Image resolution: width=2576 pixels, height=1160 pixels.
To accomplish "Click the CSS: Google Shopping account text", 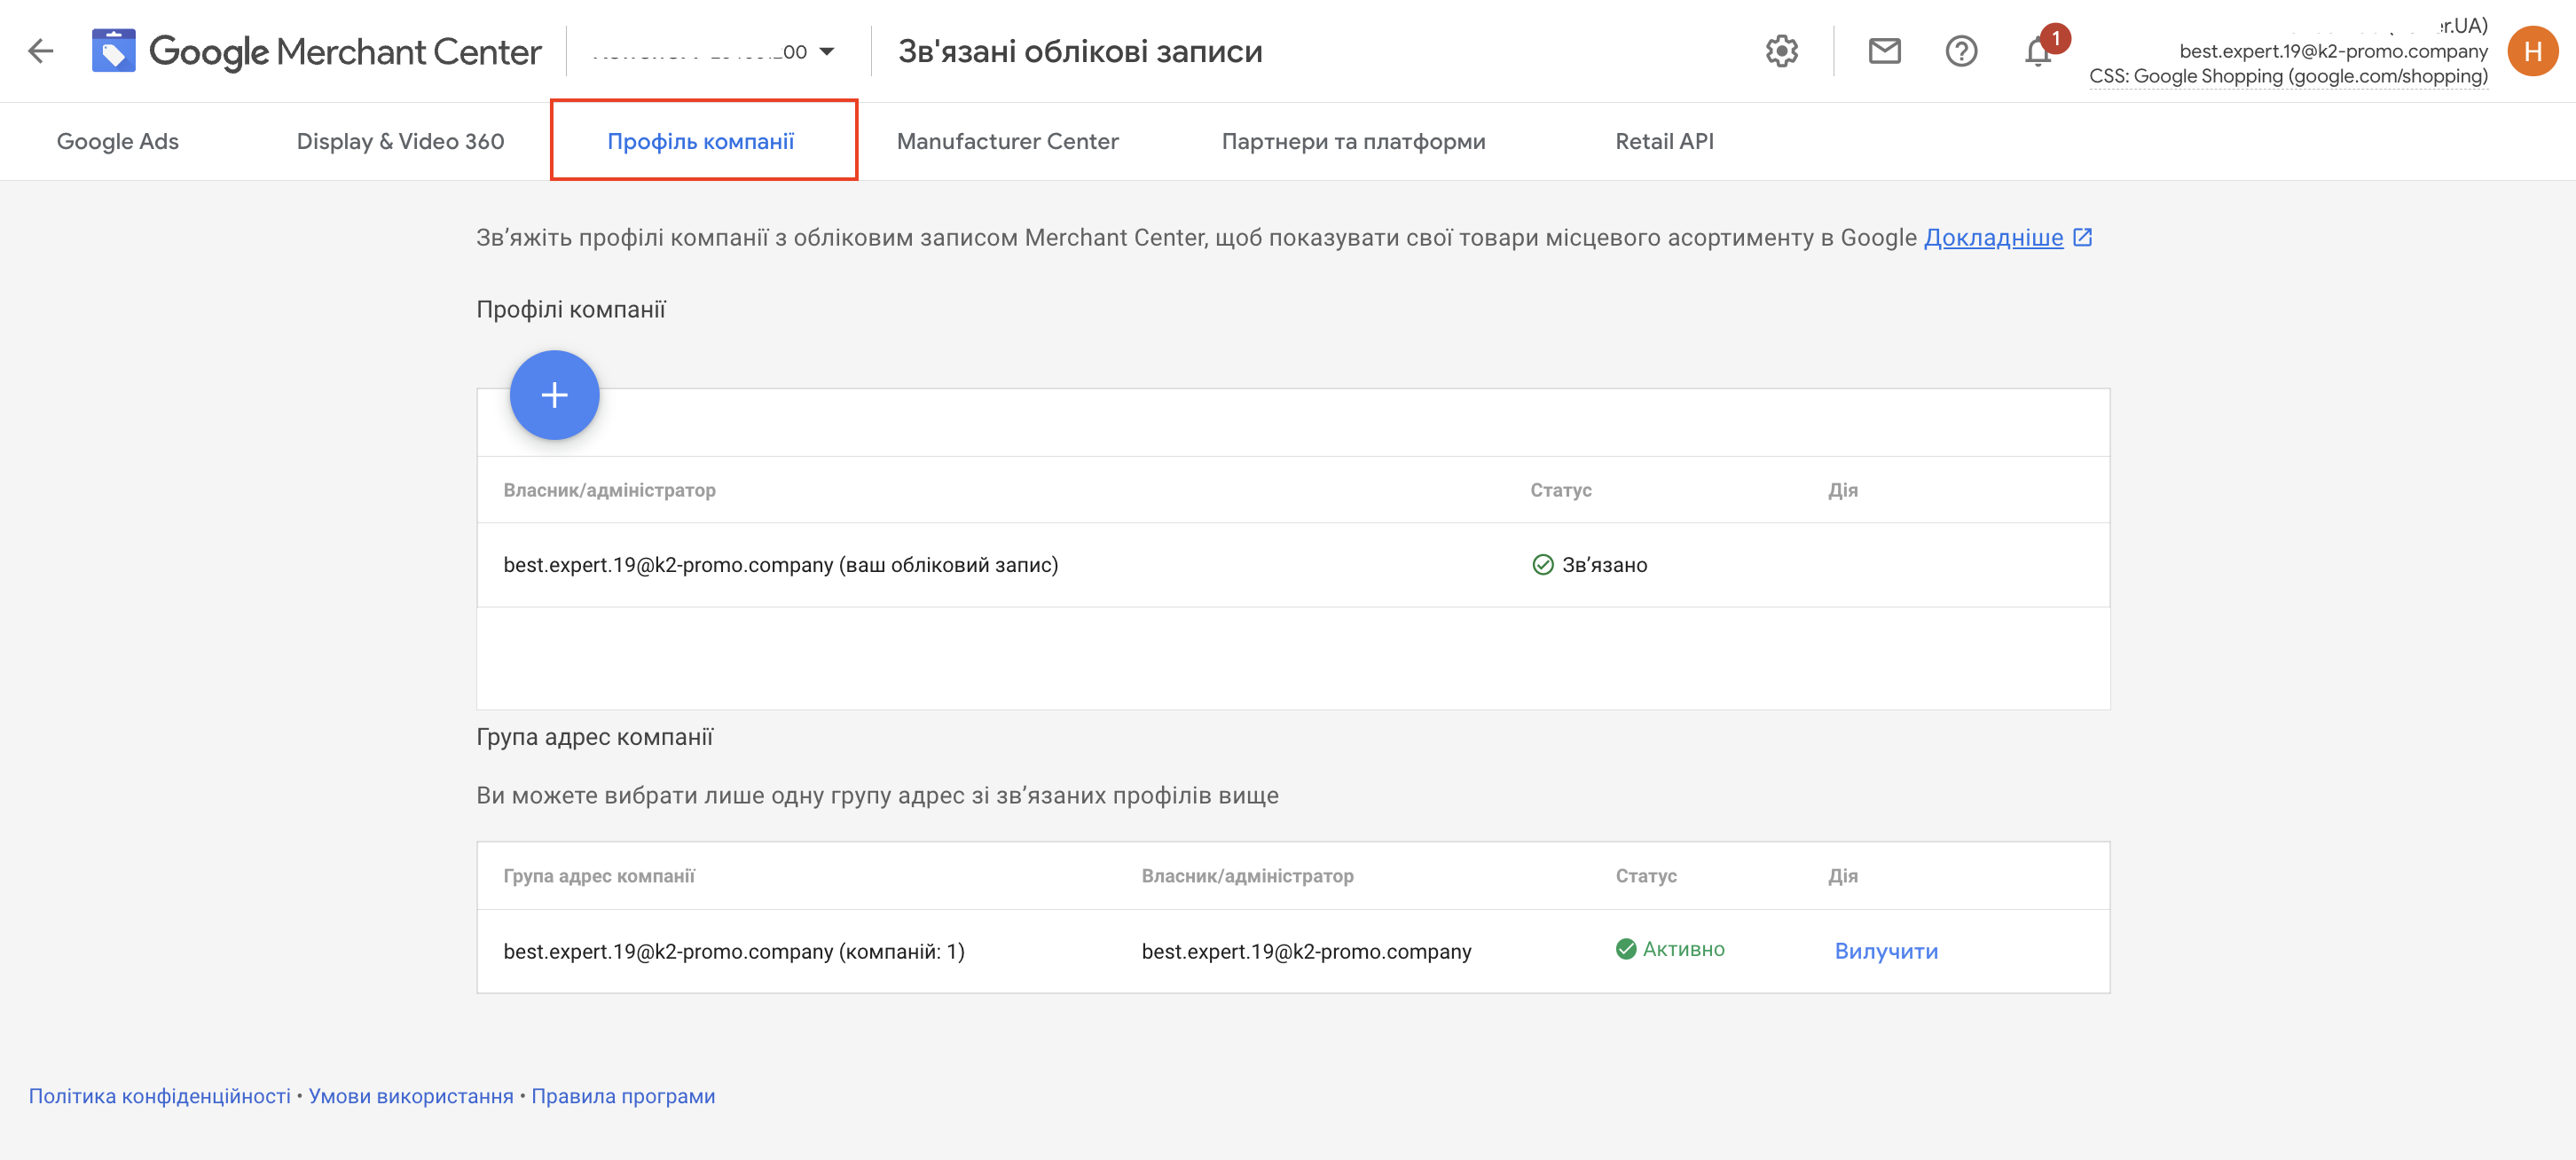I will pos(2288,76).
